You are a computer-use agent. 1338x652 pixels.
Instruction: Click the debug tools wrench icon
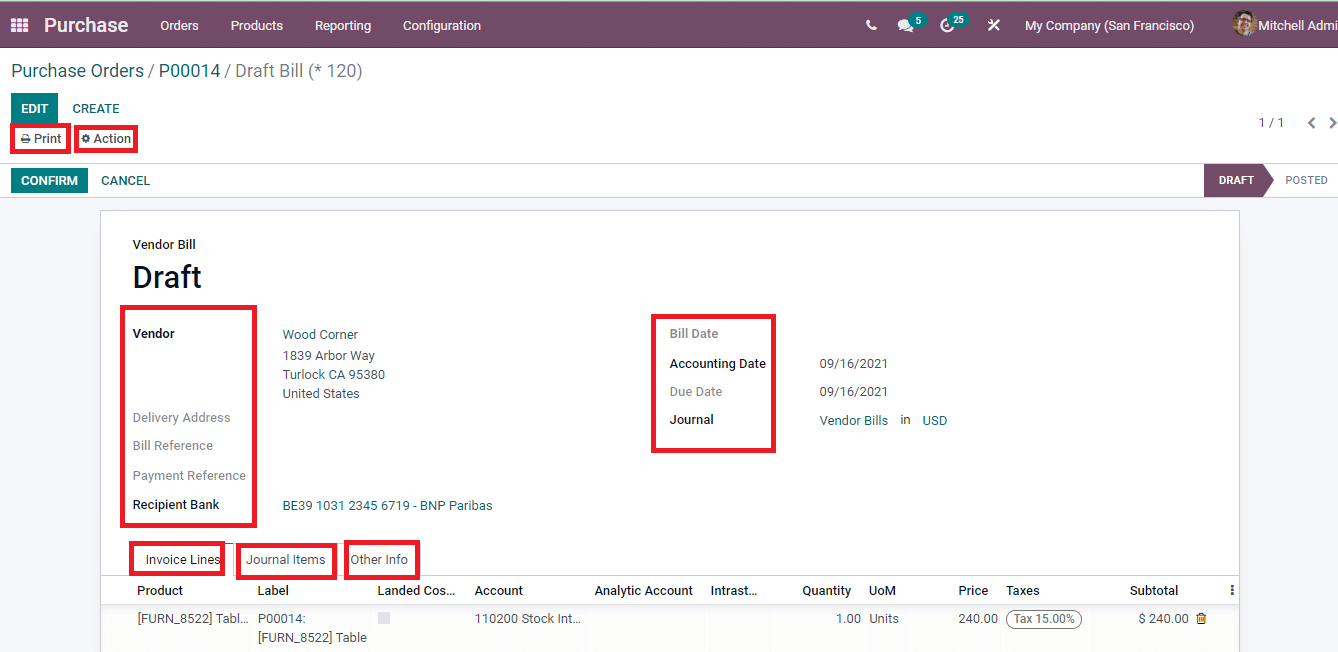pyautogui.click(x=994, y=26)
